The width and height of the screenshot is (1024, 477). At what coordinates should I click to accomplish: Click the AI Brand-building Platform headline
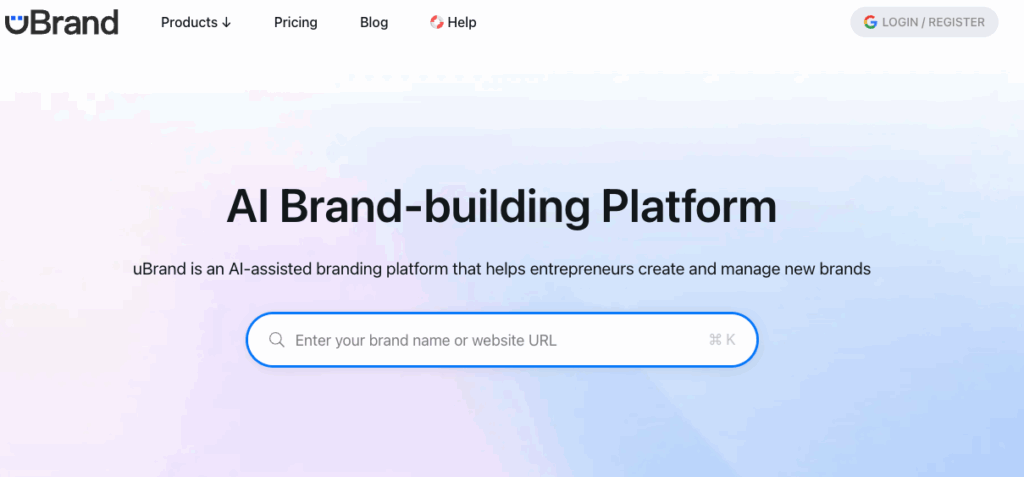(501, 207)
